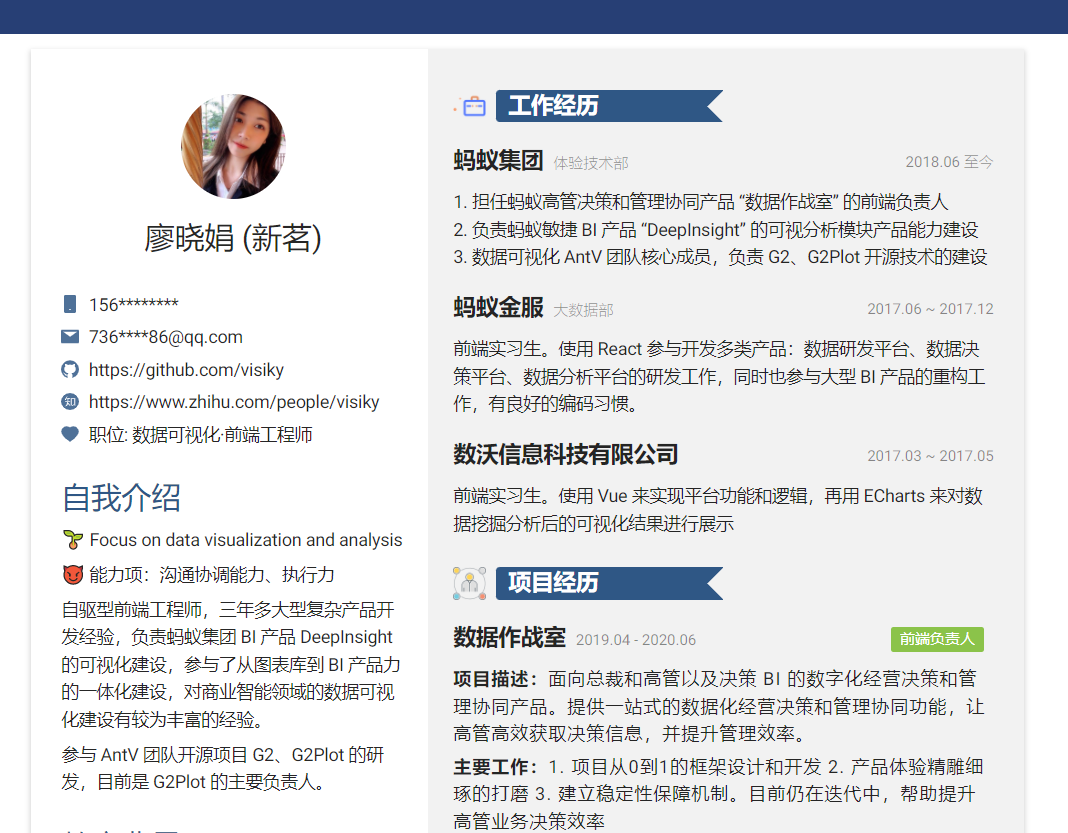Click the date 2017.03 ~ 2017.05
This screenshot has width=1068, height=833.
pyautogui.click(x=930, y=456)
